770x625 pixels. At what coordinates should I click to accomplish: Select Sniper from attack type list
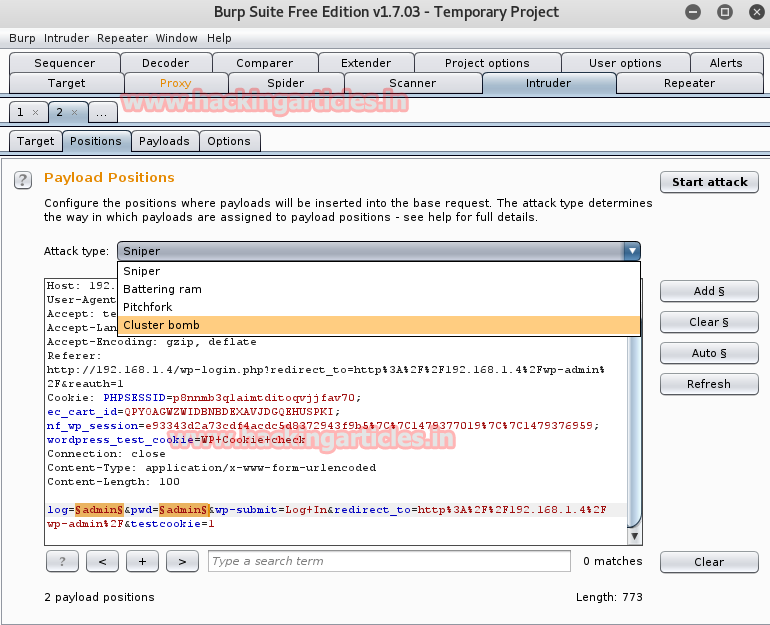tap(379, 271)
